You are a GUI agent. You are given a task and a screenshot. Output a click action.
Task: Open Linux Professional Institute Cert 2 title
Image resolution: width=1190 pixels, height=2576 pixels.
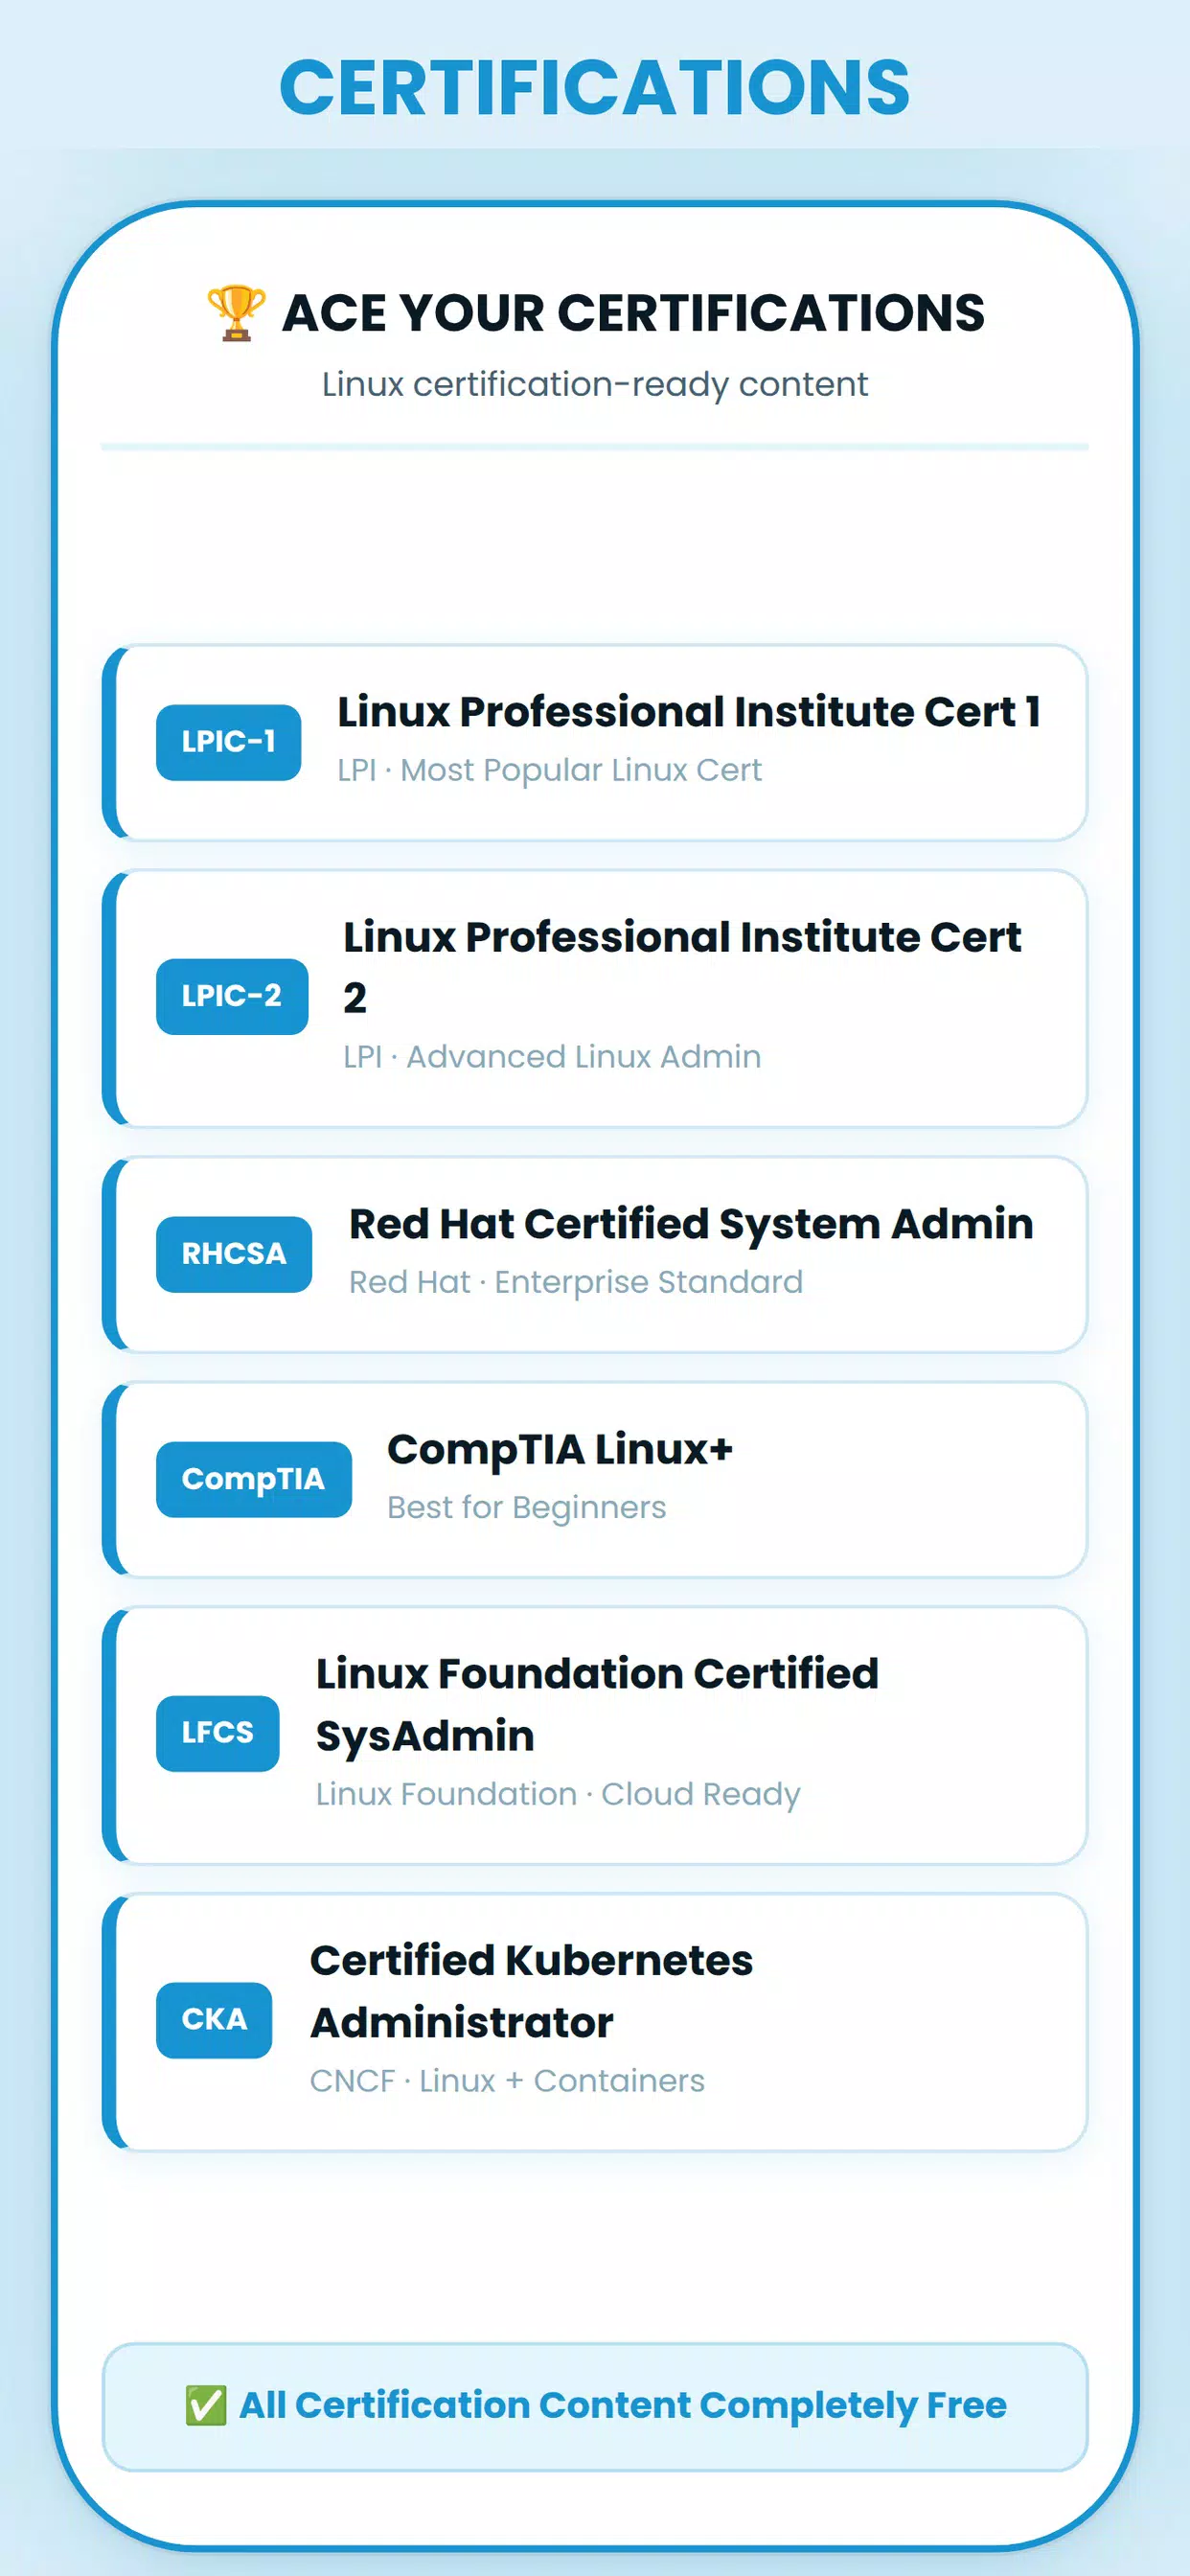[x=682, y=967]
